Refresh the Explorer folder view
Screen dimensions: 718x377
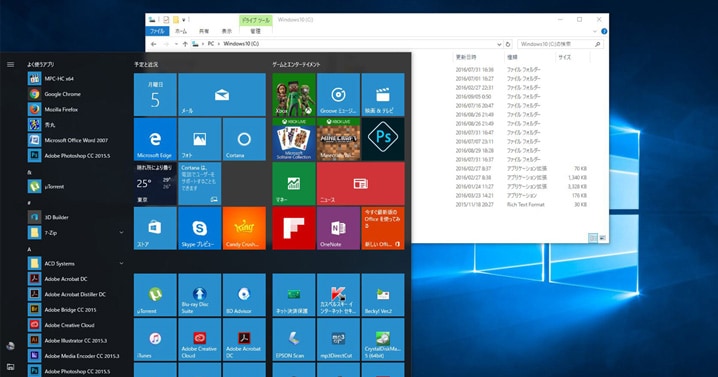[x=507, y=44]
